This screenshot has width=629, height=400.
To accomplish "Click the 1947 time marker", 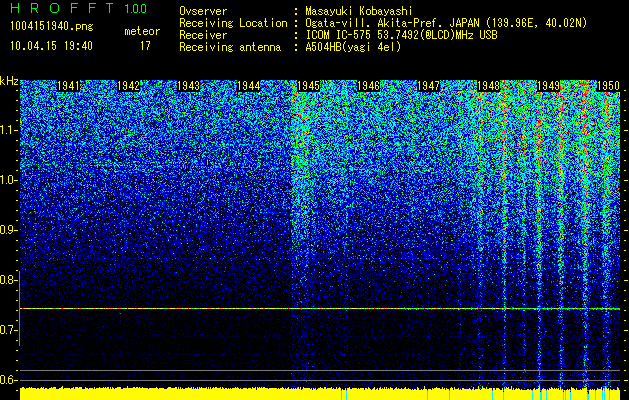I will pyautogui.click(x=428, y=86).
